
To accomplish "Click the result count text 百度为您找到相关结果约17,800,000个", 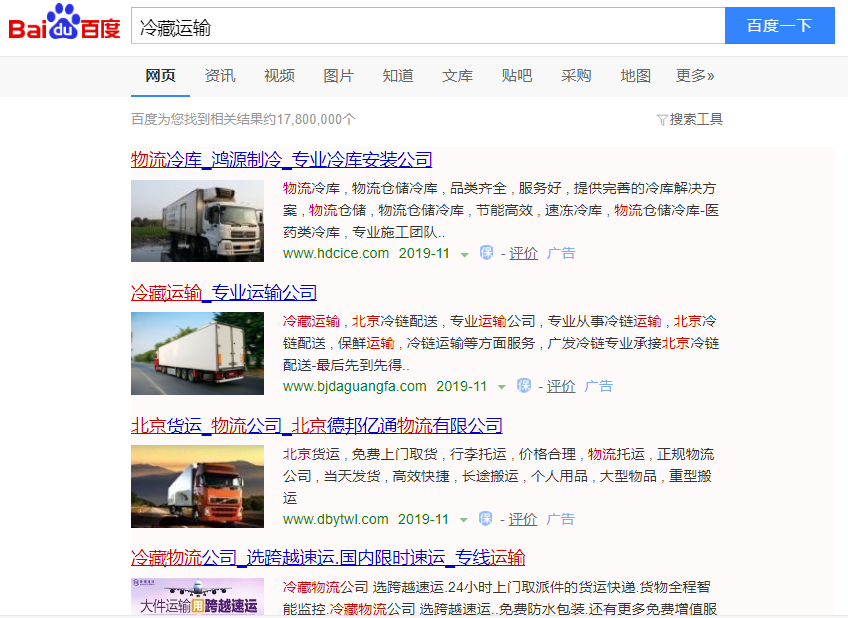I will click(243, 119).
